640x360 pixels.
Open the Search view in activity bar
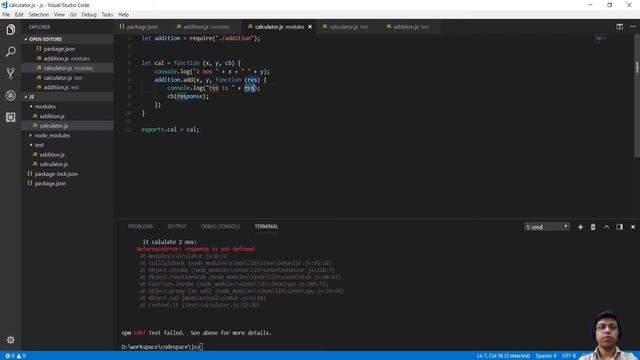[11, 51]
